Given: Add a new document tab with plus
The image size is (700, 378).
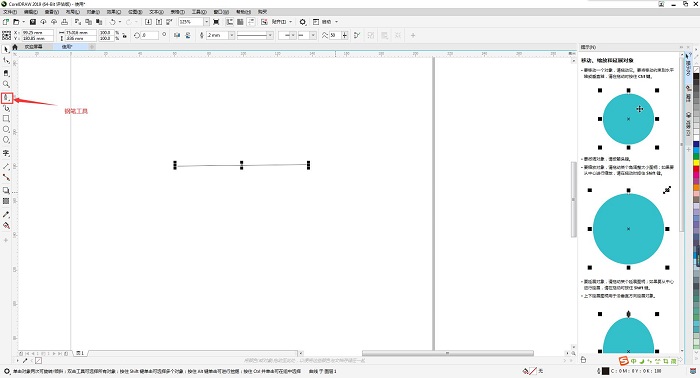Looking at the screenshot, I should click(92, 46).
